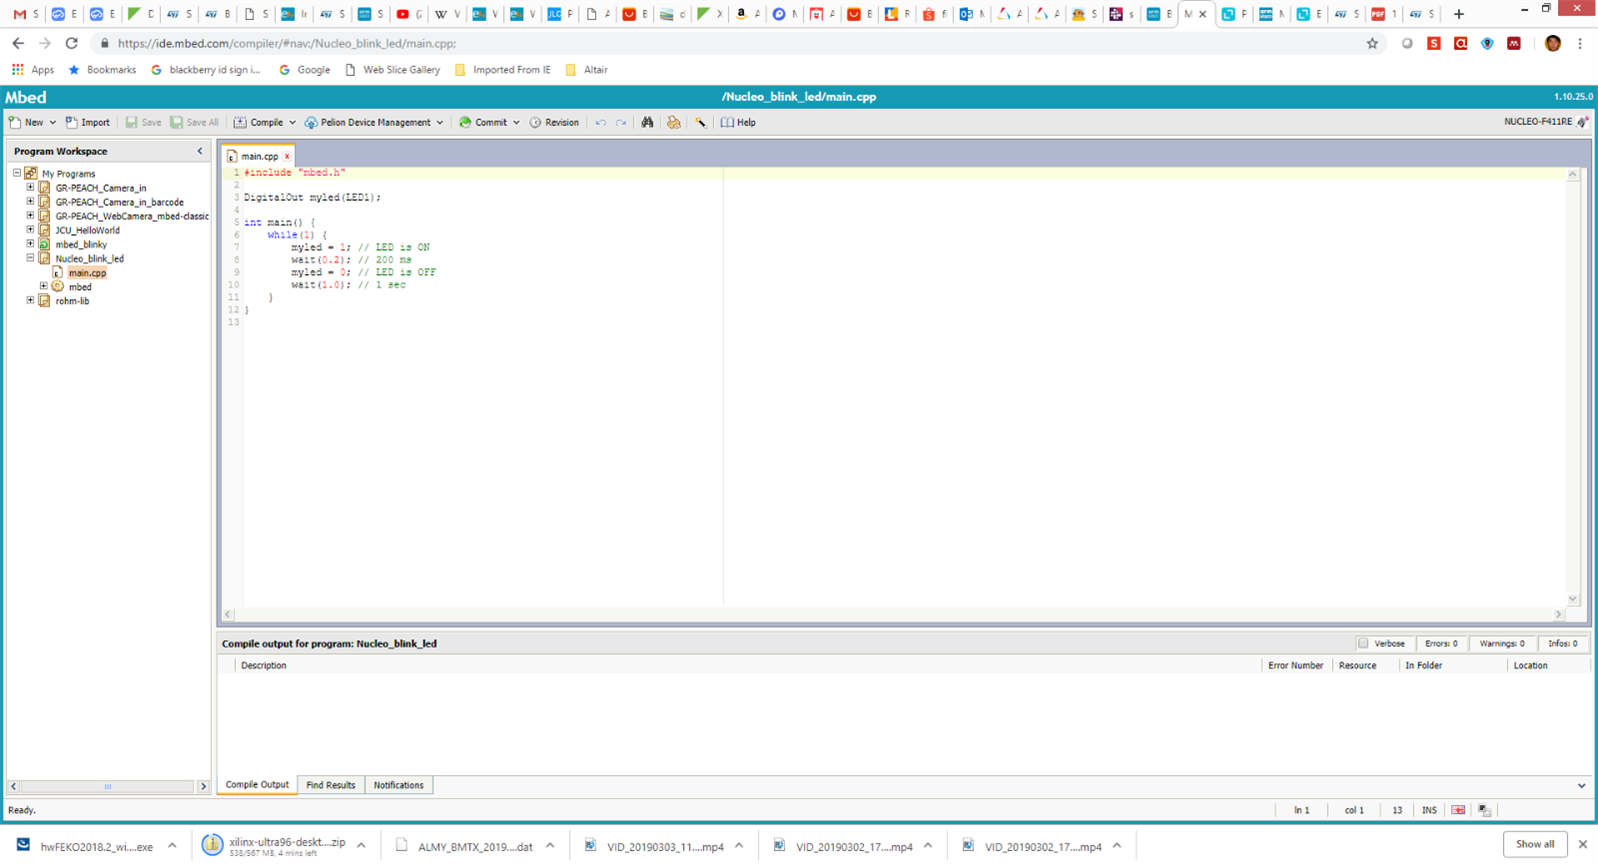The height and width of the screenshot is (865, 1598).
Task: Click the print icon in the toolbar
Action: 674,122
